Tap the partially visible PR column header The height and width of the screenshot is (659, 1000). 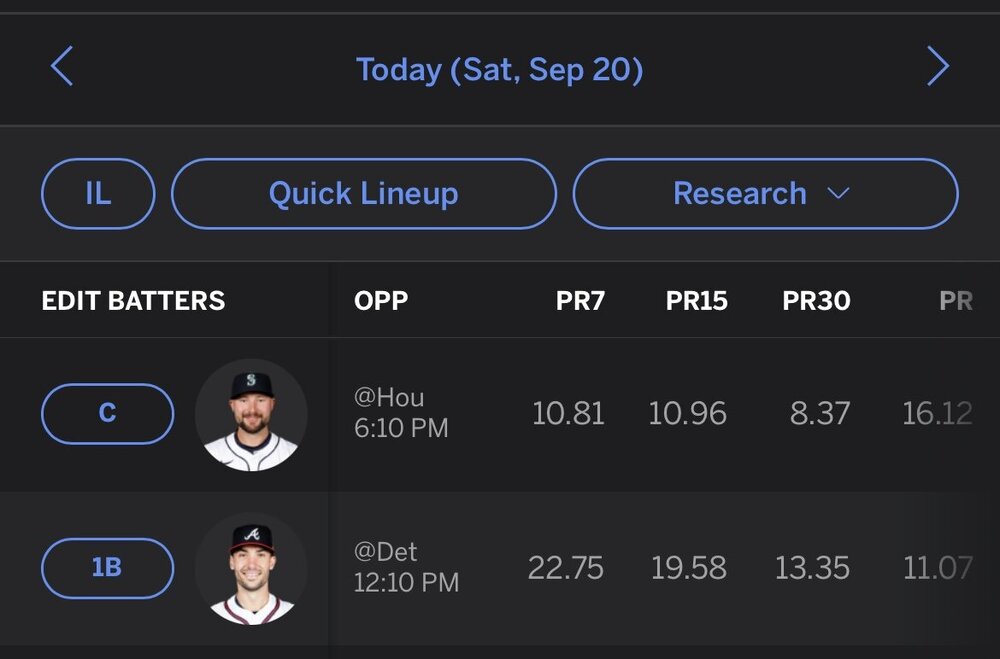pos(955,301)
